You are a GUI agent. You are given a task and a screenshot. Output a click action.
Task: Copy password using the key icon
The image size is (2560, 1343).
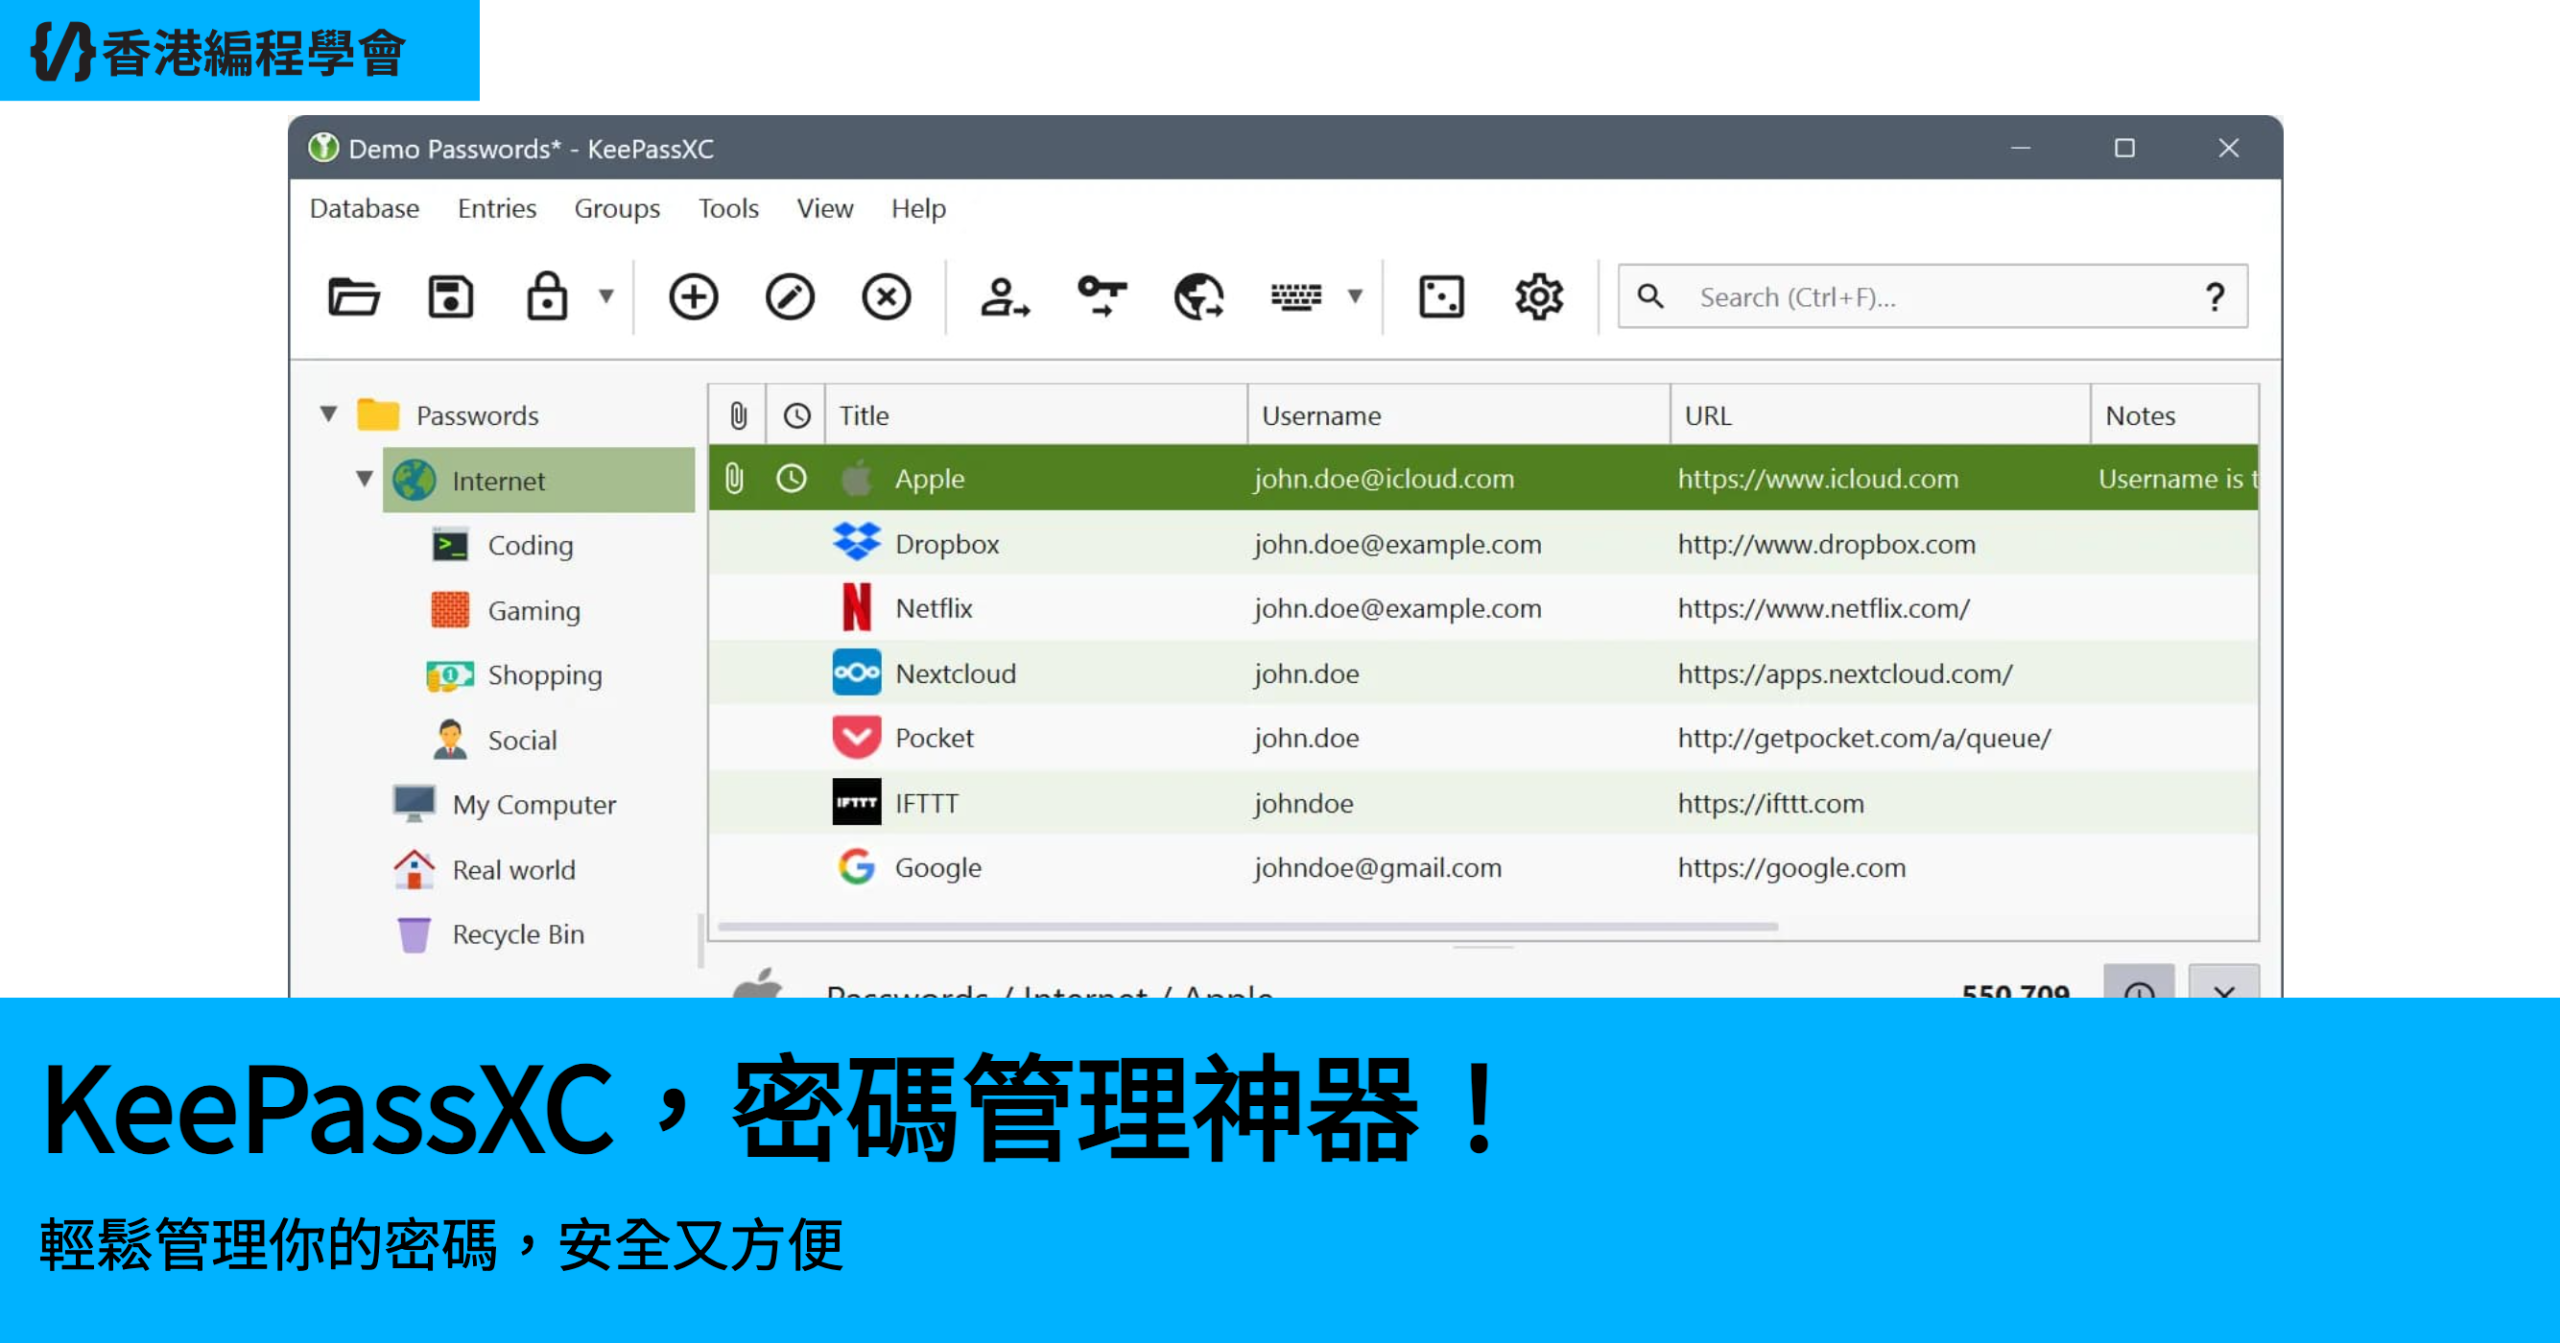pos(1101,297)
